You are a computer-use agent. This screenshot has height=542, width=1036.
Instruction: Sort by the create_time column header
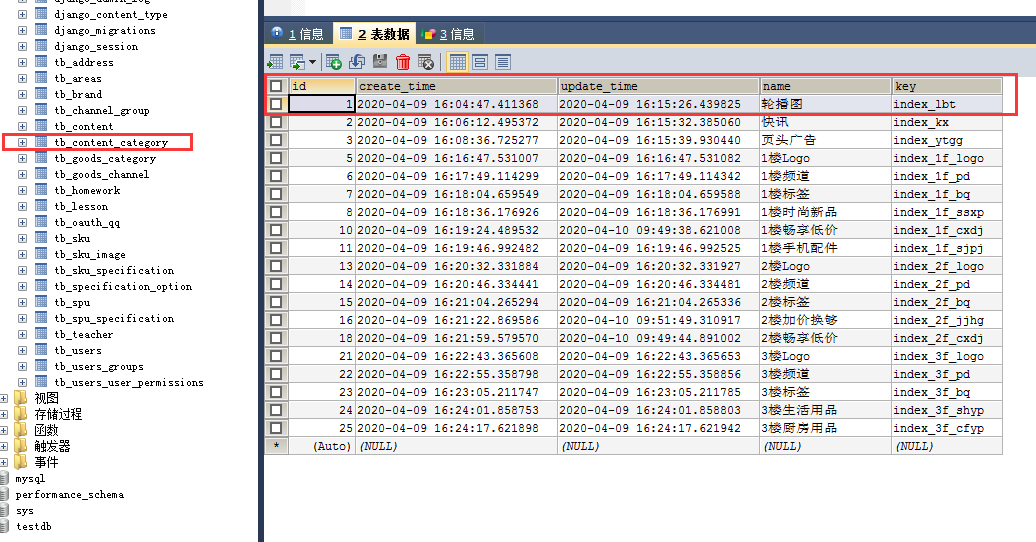(457, 86)
